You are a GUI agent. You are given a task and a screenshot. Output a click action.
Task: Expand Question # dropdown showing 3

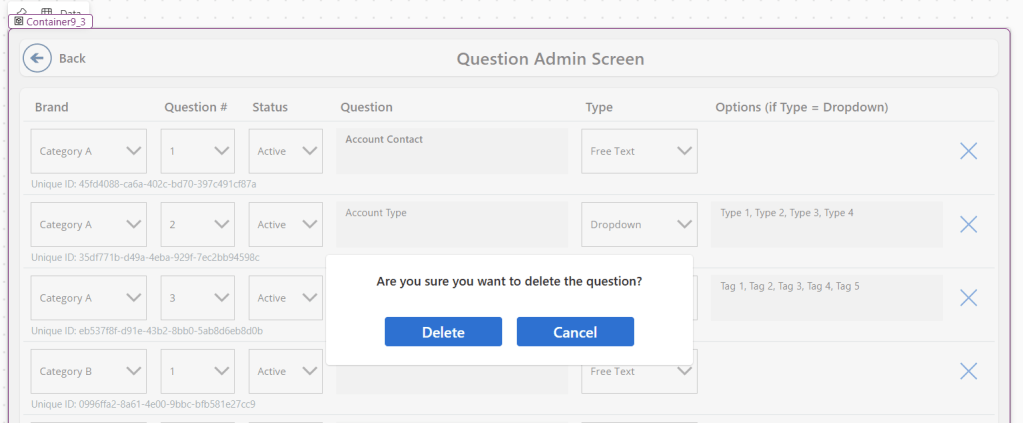(198, 298)
